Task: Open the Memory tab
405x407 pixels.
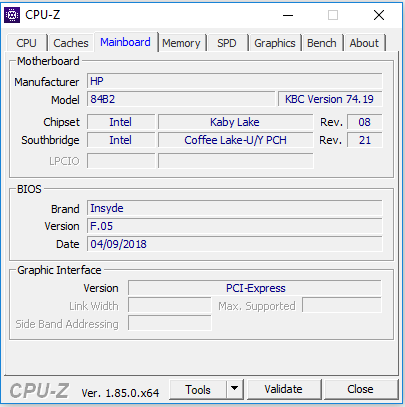Action: coord(181,43)
